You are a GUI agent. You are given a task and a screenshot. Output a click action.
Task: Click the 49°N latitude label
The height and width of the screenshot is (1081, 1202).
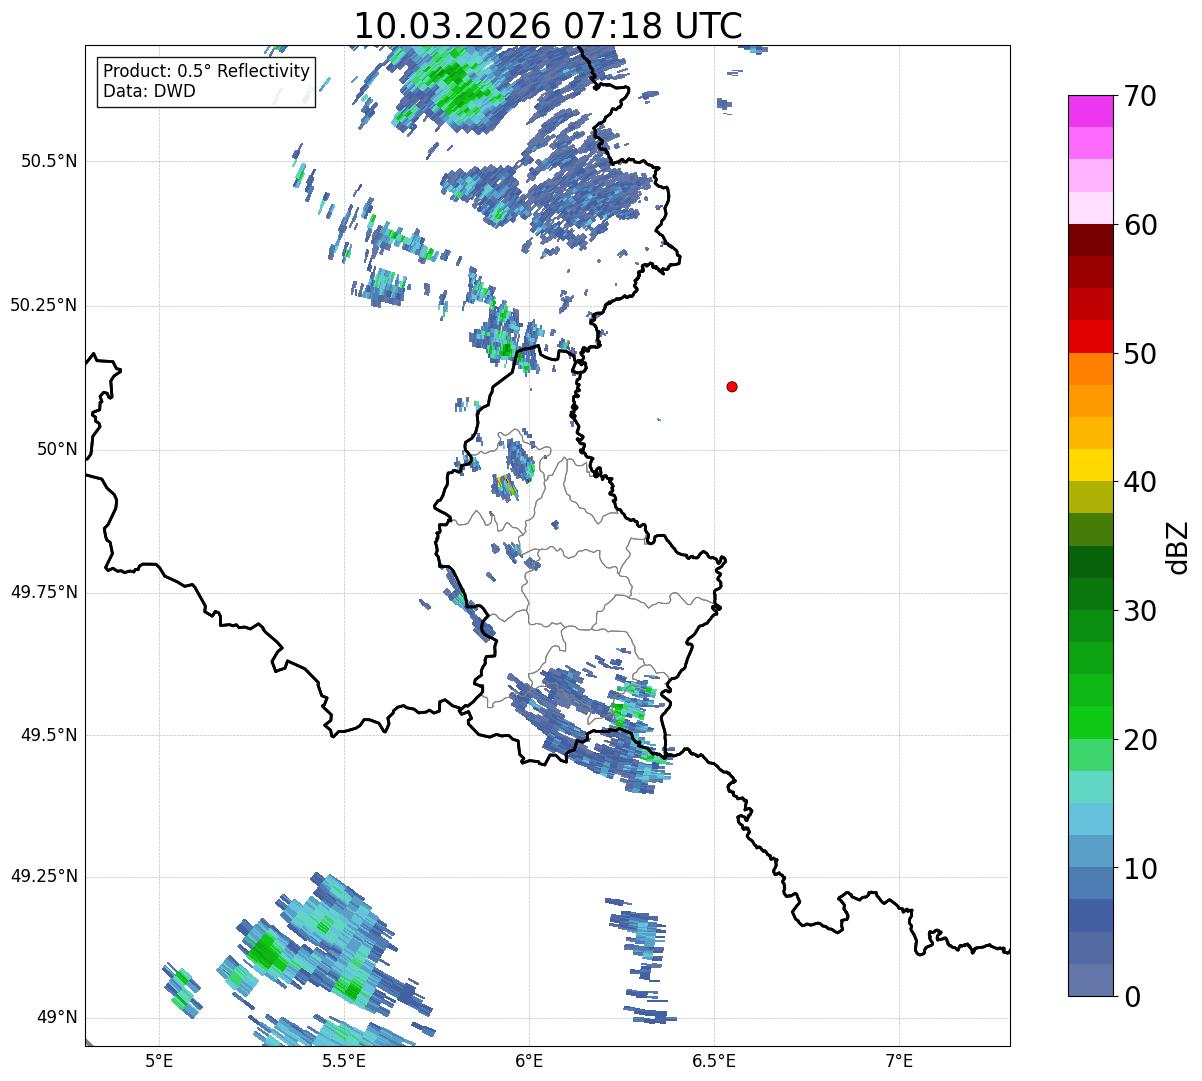[57, 1018]
